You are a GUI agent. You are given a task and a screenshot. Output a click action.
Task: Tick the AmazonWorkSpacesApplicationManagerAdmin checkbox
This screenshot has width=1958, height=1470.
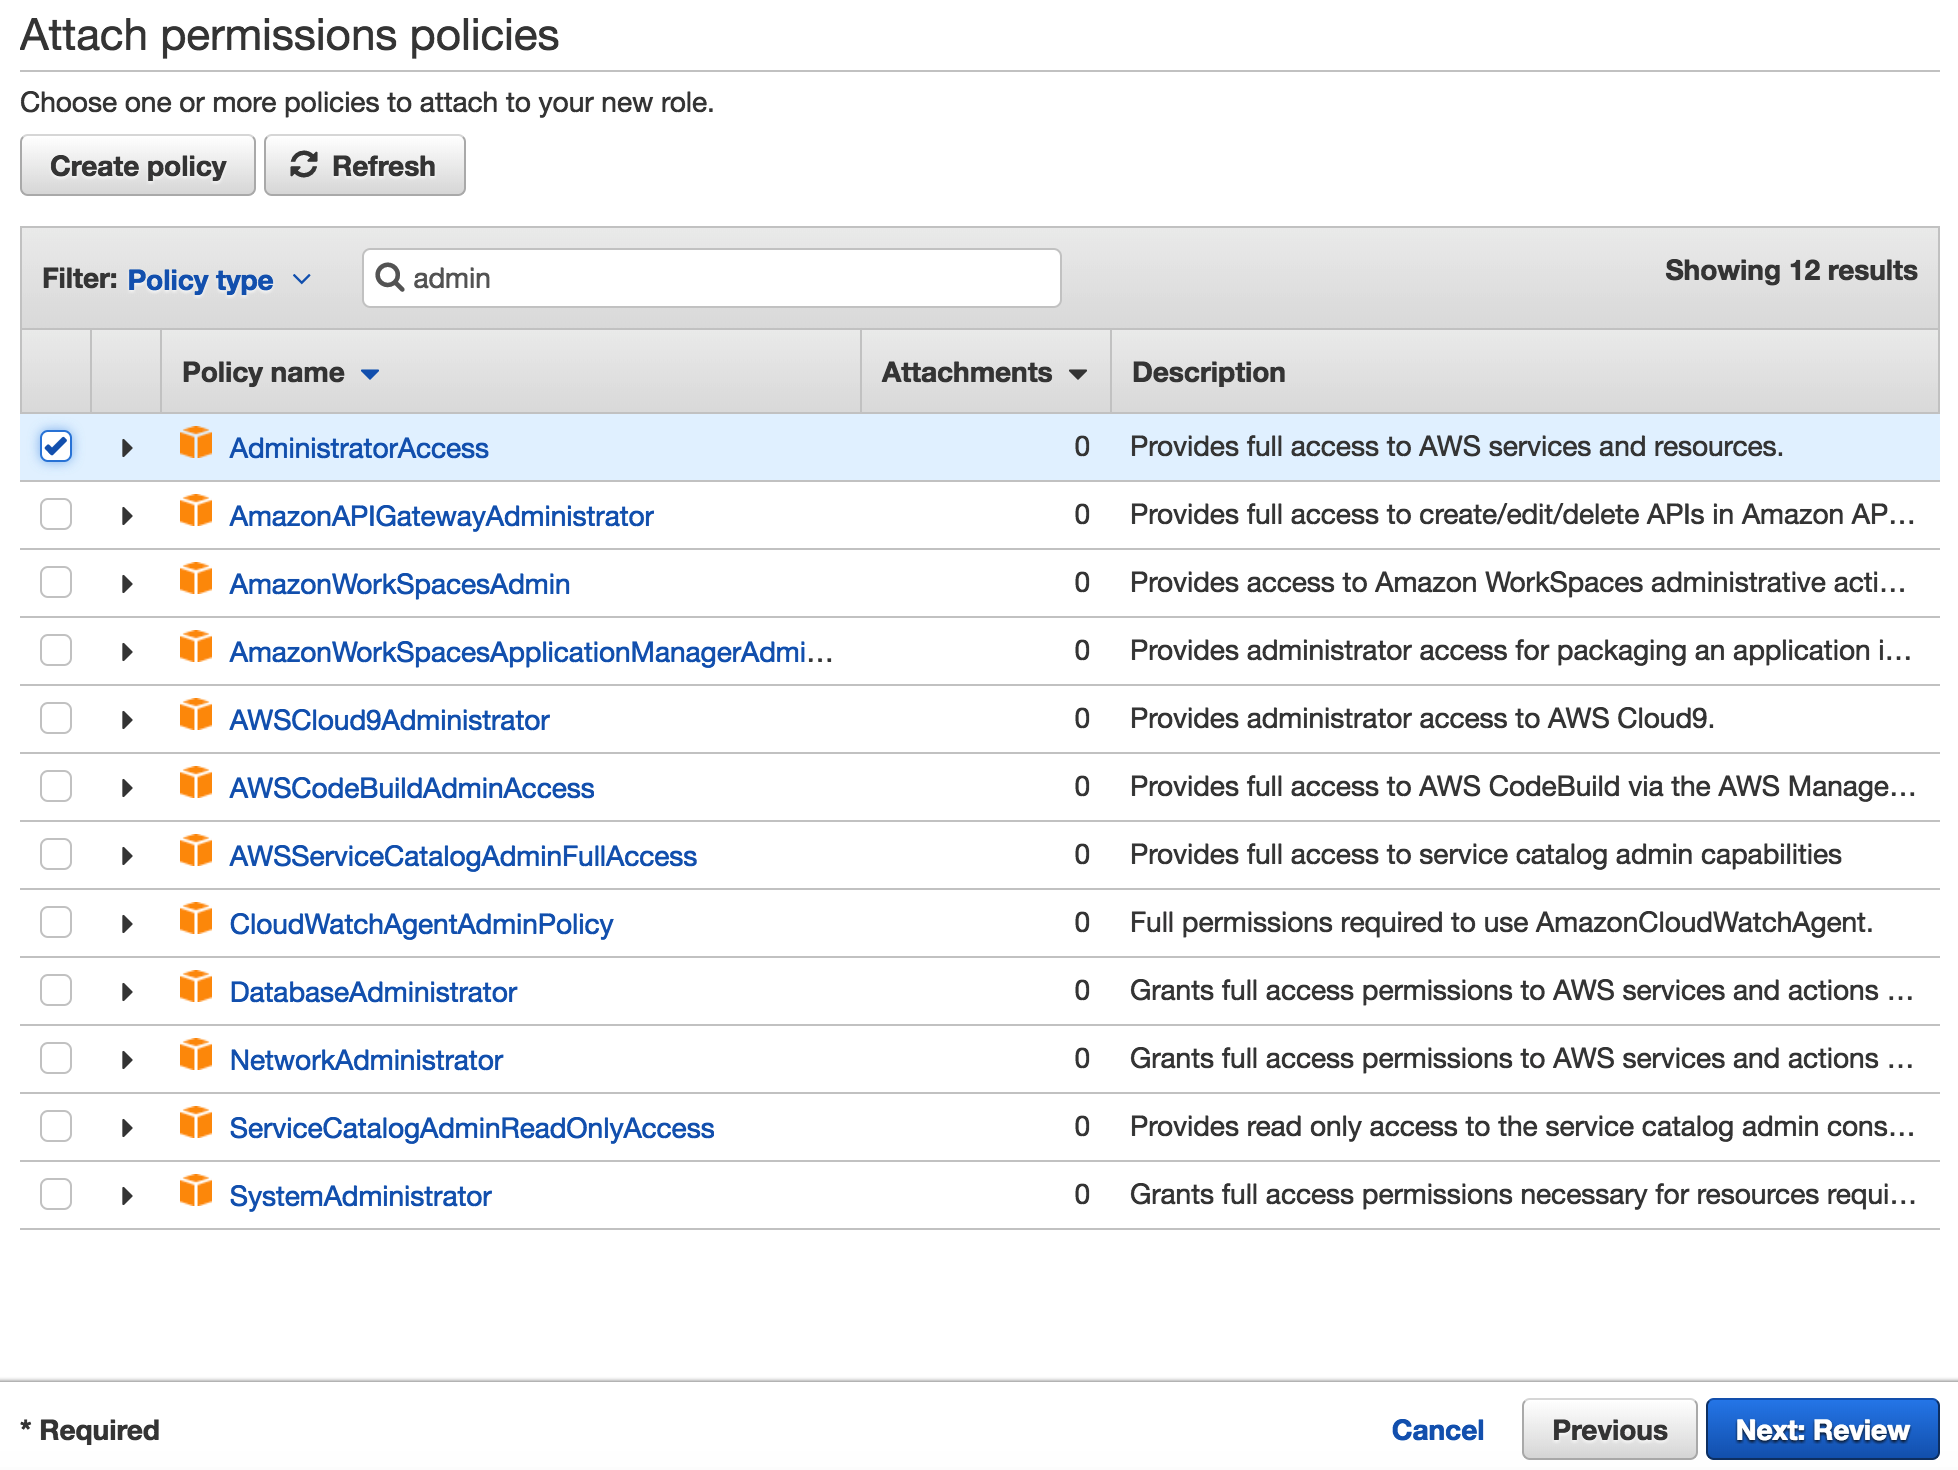click(x=56, y=650)
